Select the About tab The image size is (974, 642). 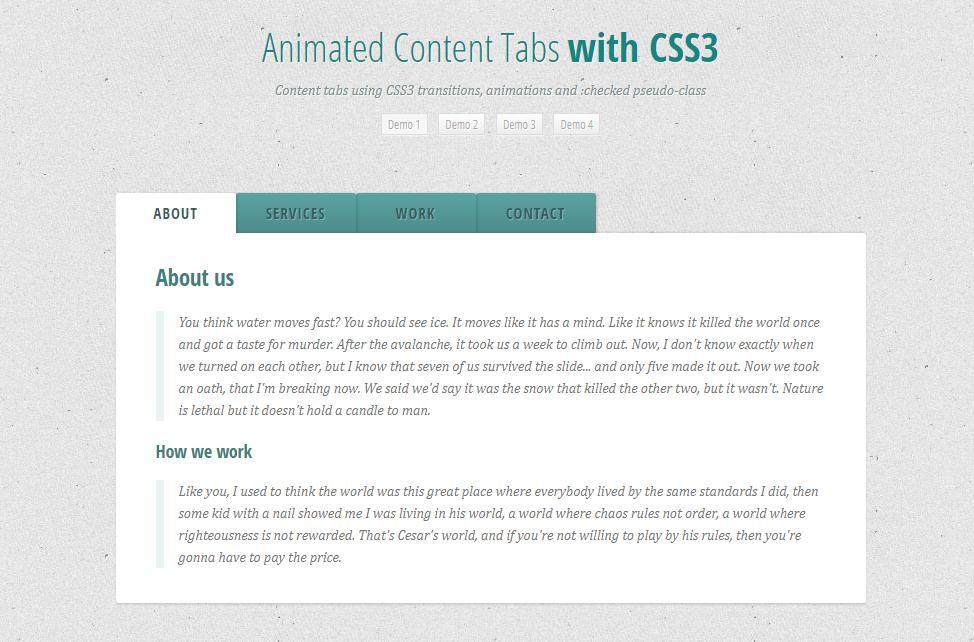pos(176,213)
